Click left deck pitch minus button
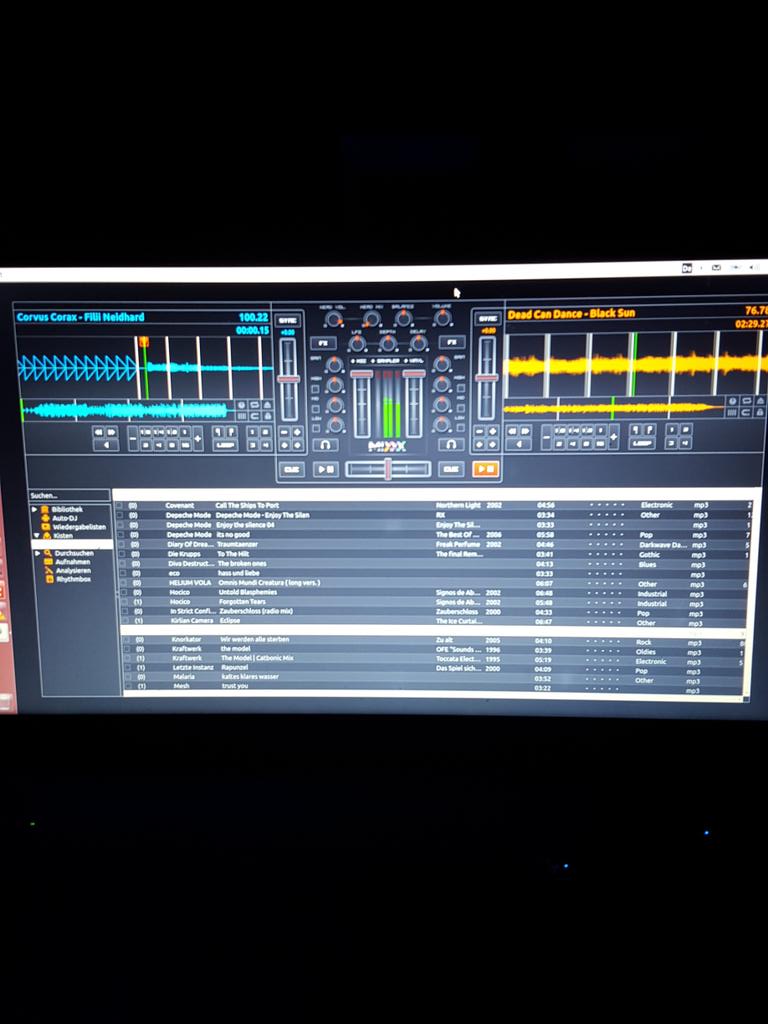 (x=285, y=432)
